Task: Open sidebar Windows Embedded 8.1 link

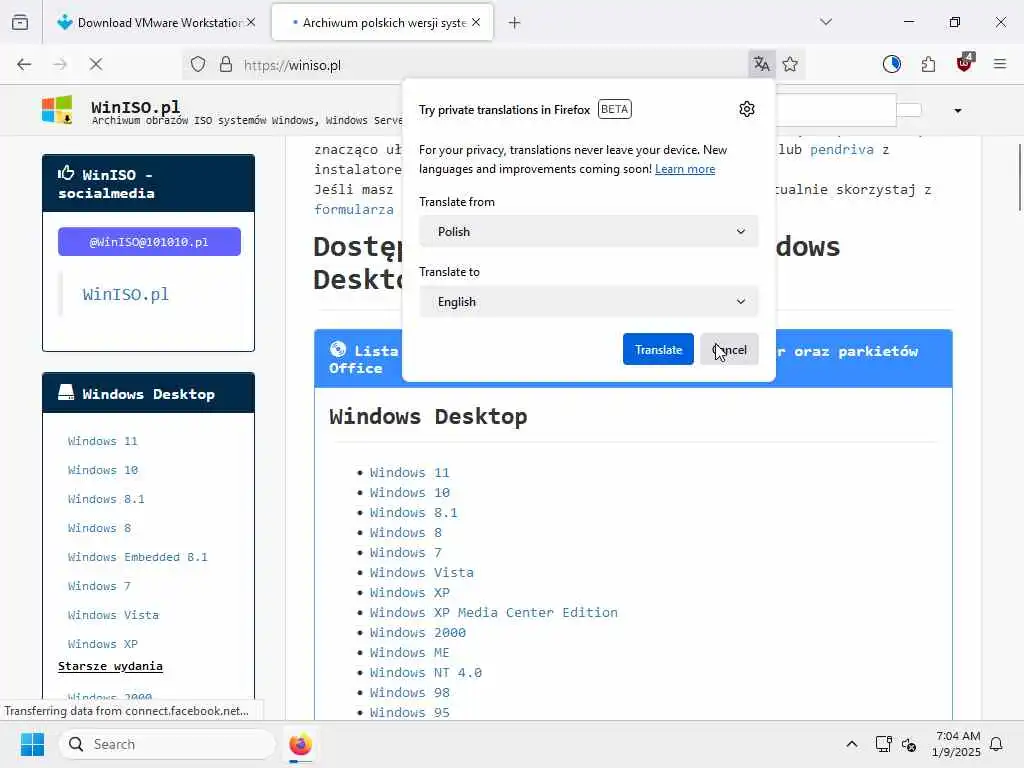Action: 138,557
